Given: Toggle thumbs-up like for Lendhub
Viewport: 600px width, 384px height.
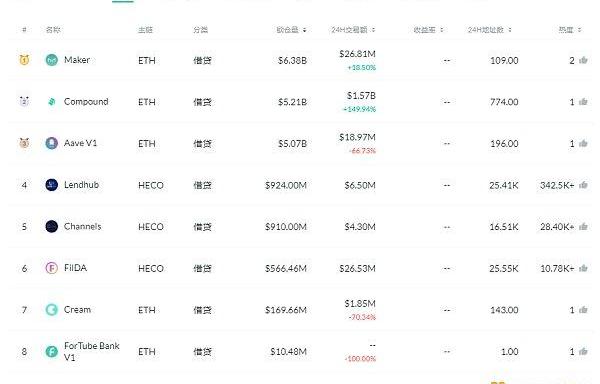Looking at the screenshot, I should (583, 185).
